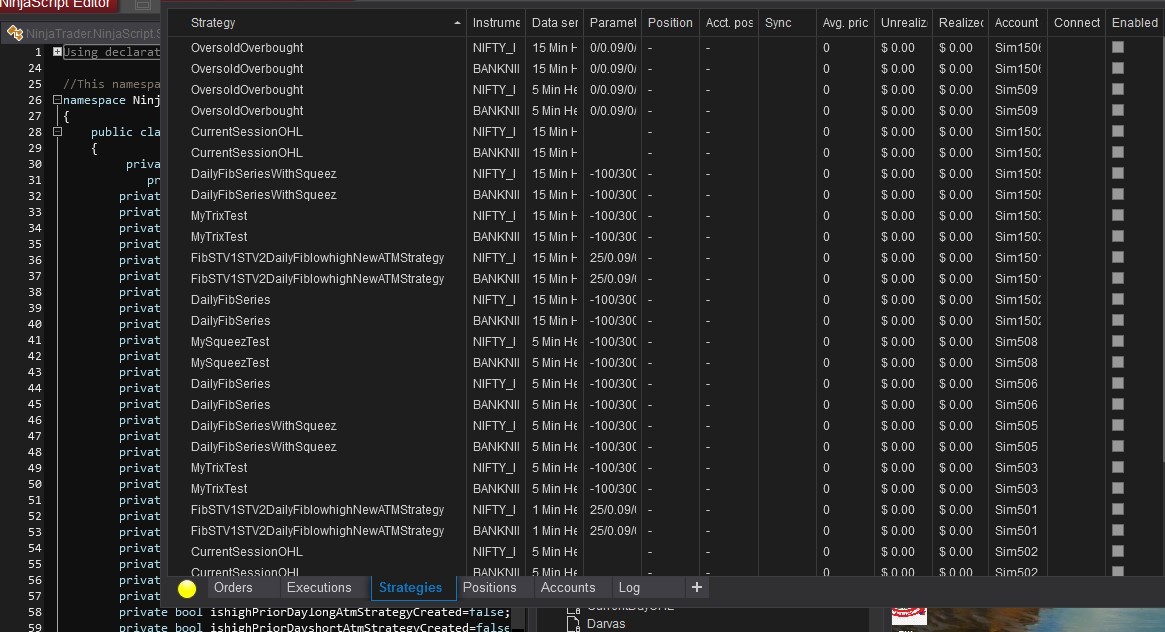Add a new tab with plus button

click(x=696, y=587)
